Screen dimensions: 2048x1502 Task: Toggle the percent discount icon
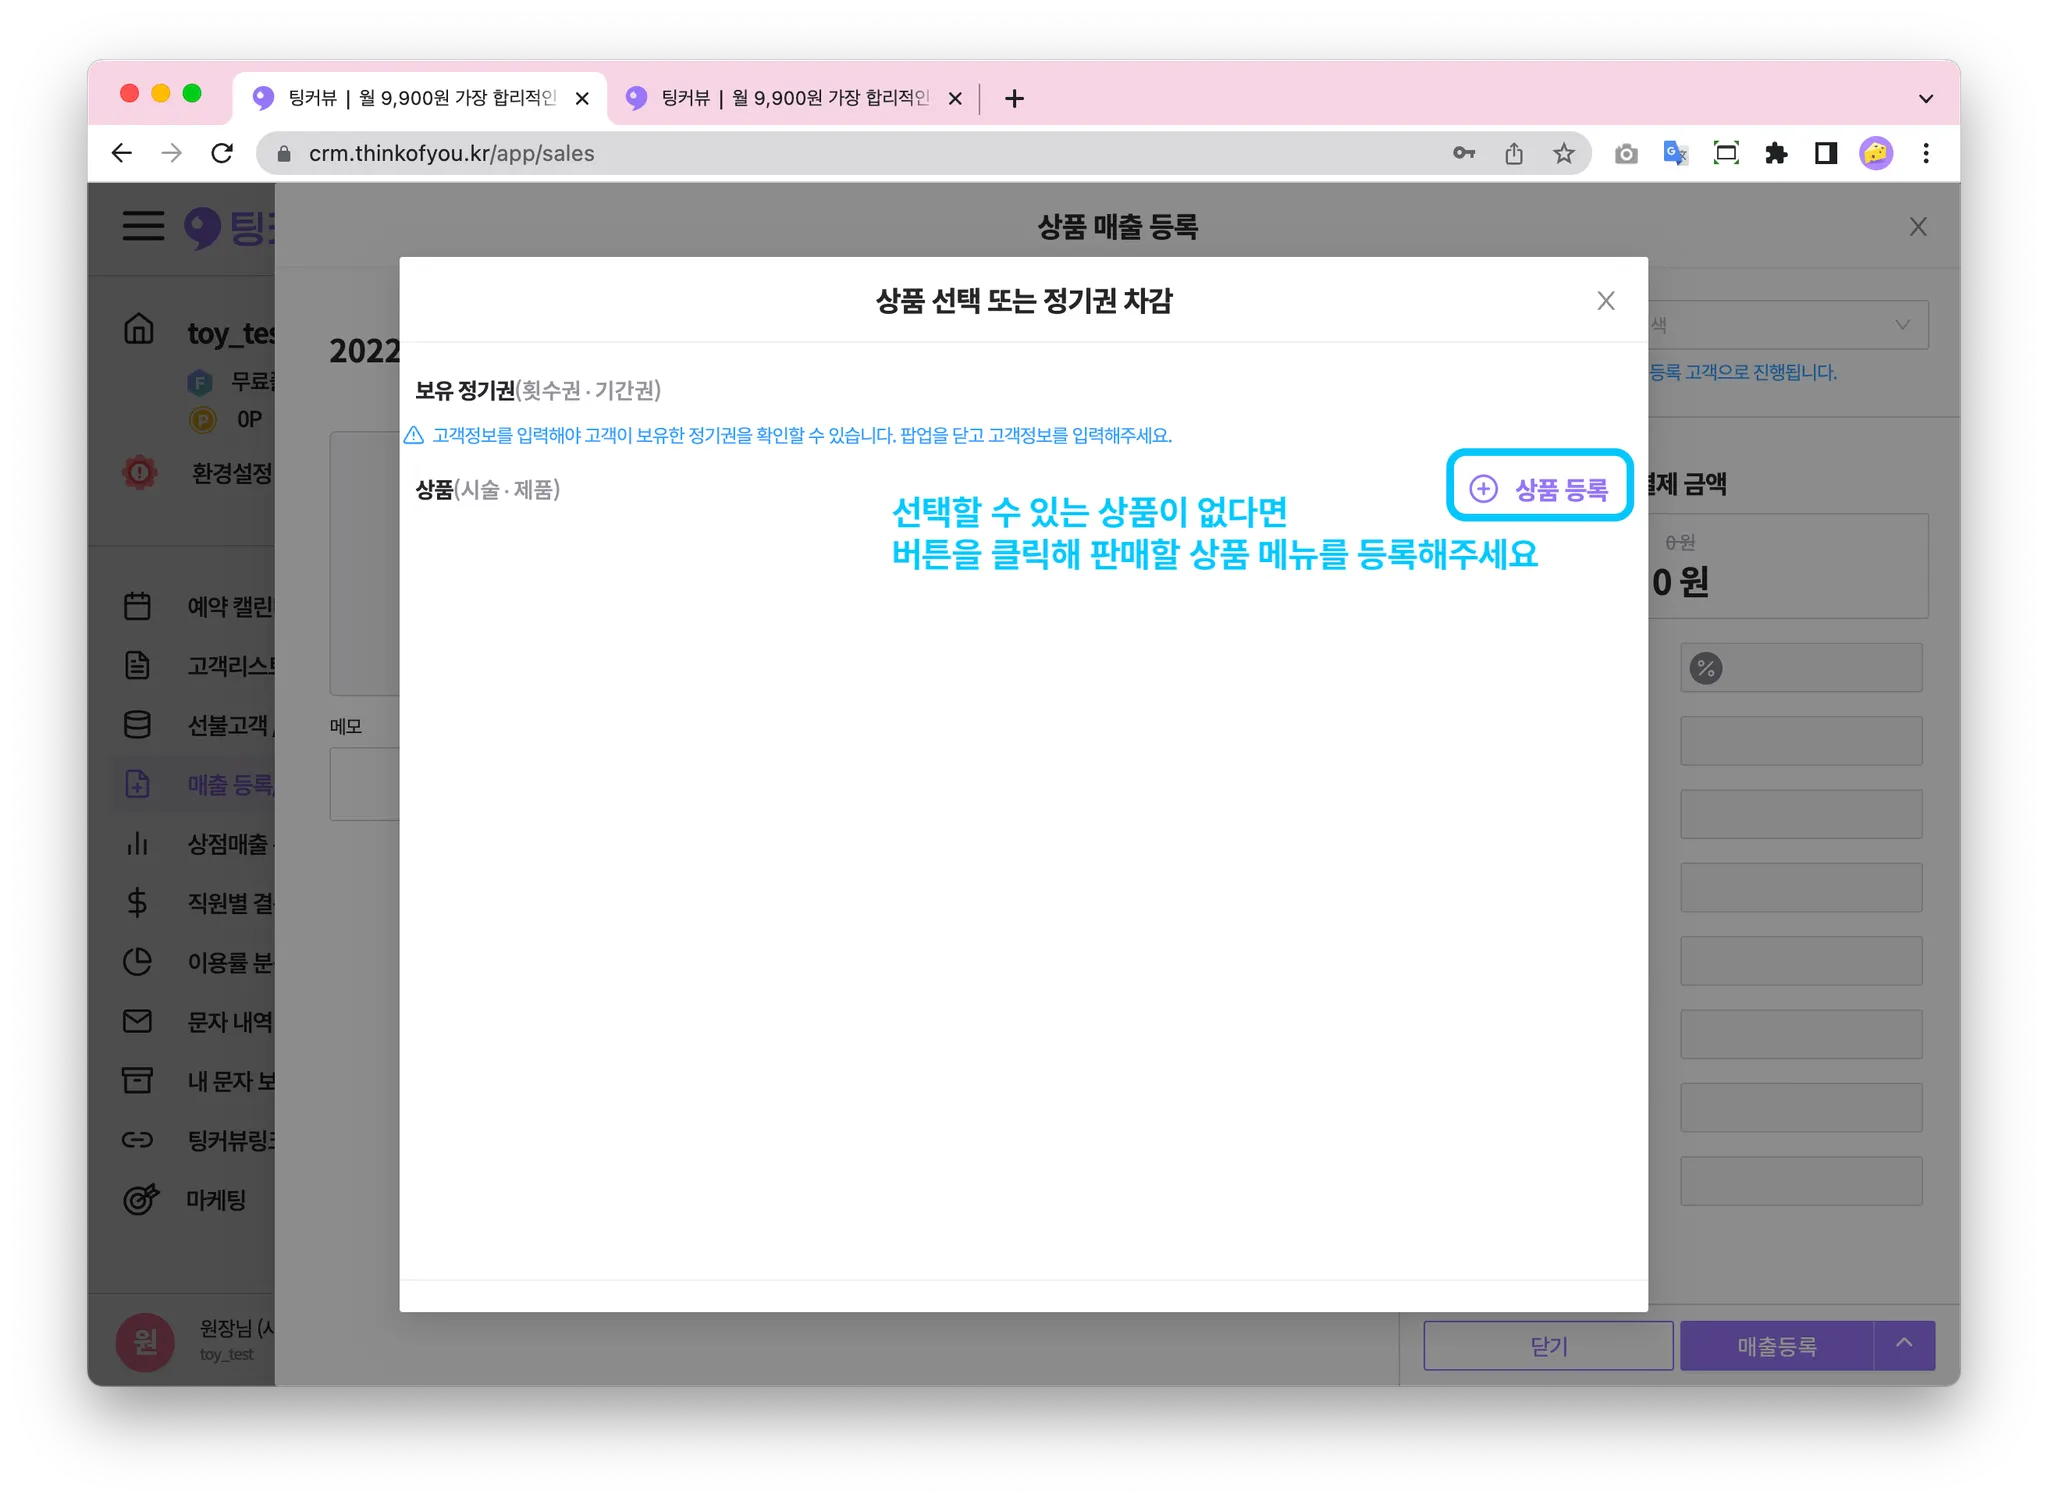click(x=1706, y=668)
